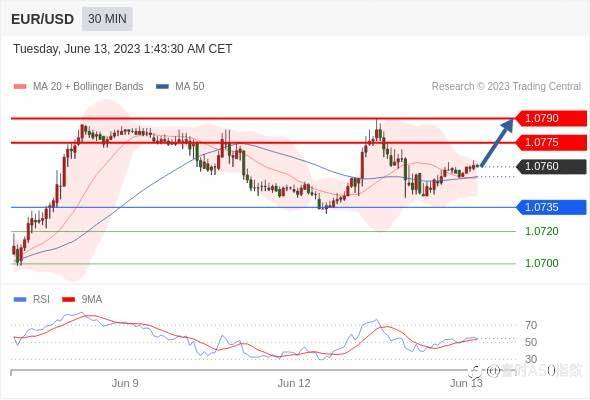Toggle the 9MA legend swatch
590x400 pixels.
tap(68, 300)
